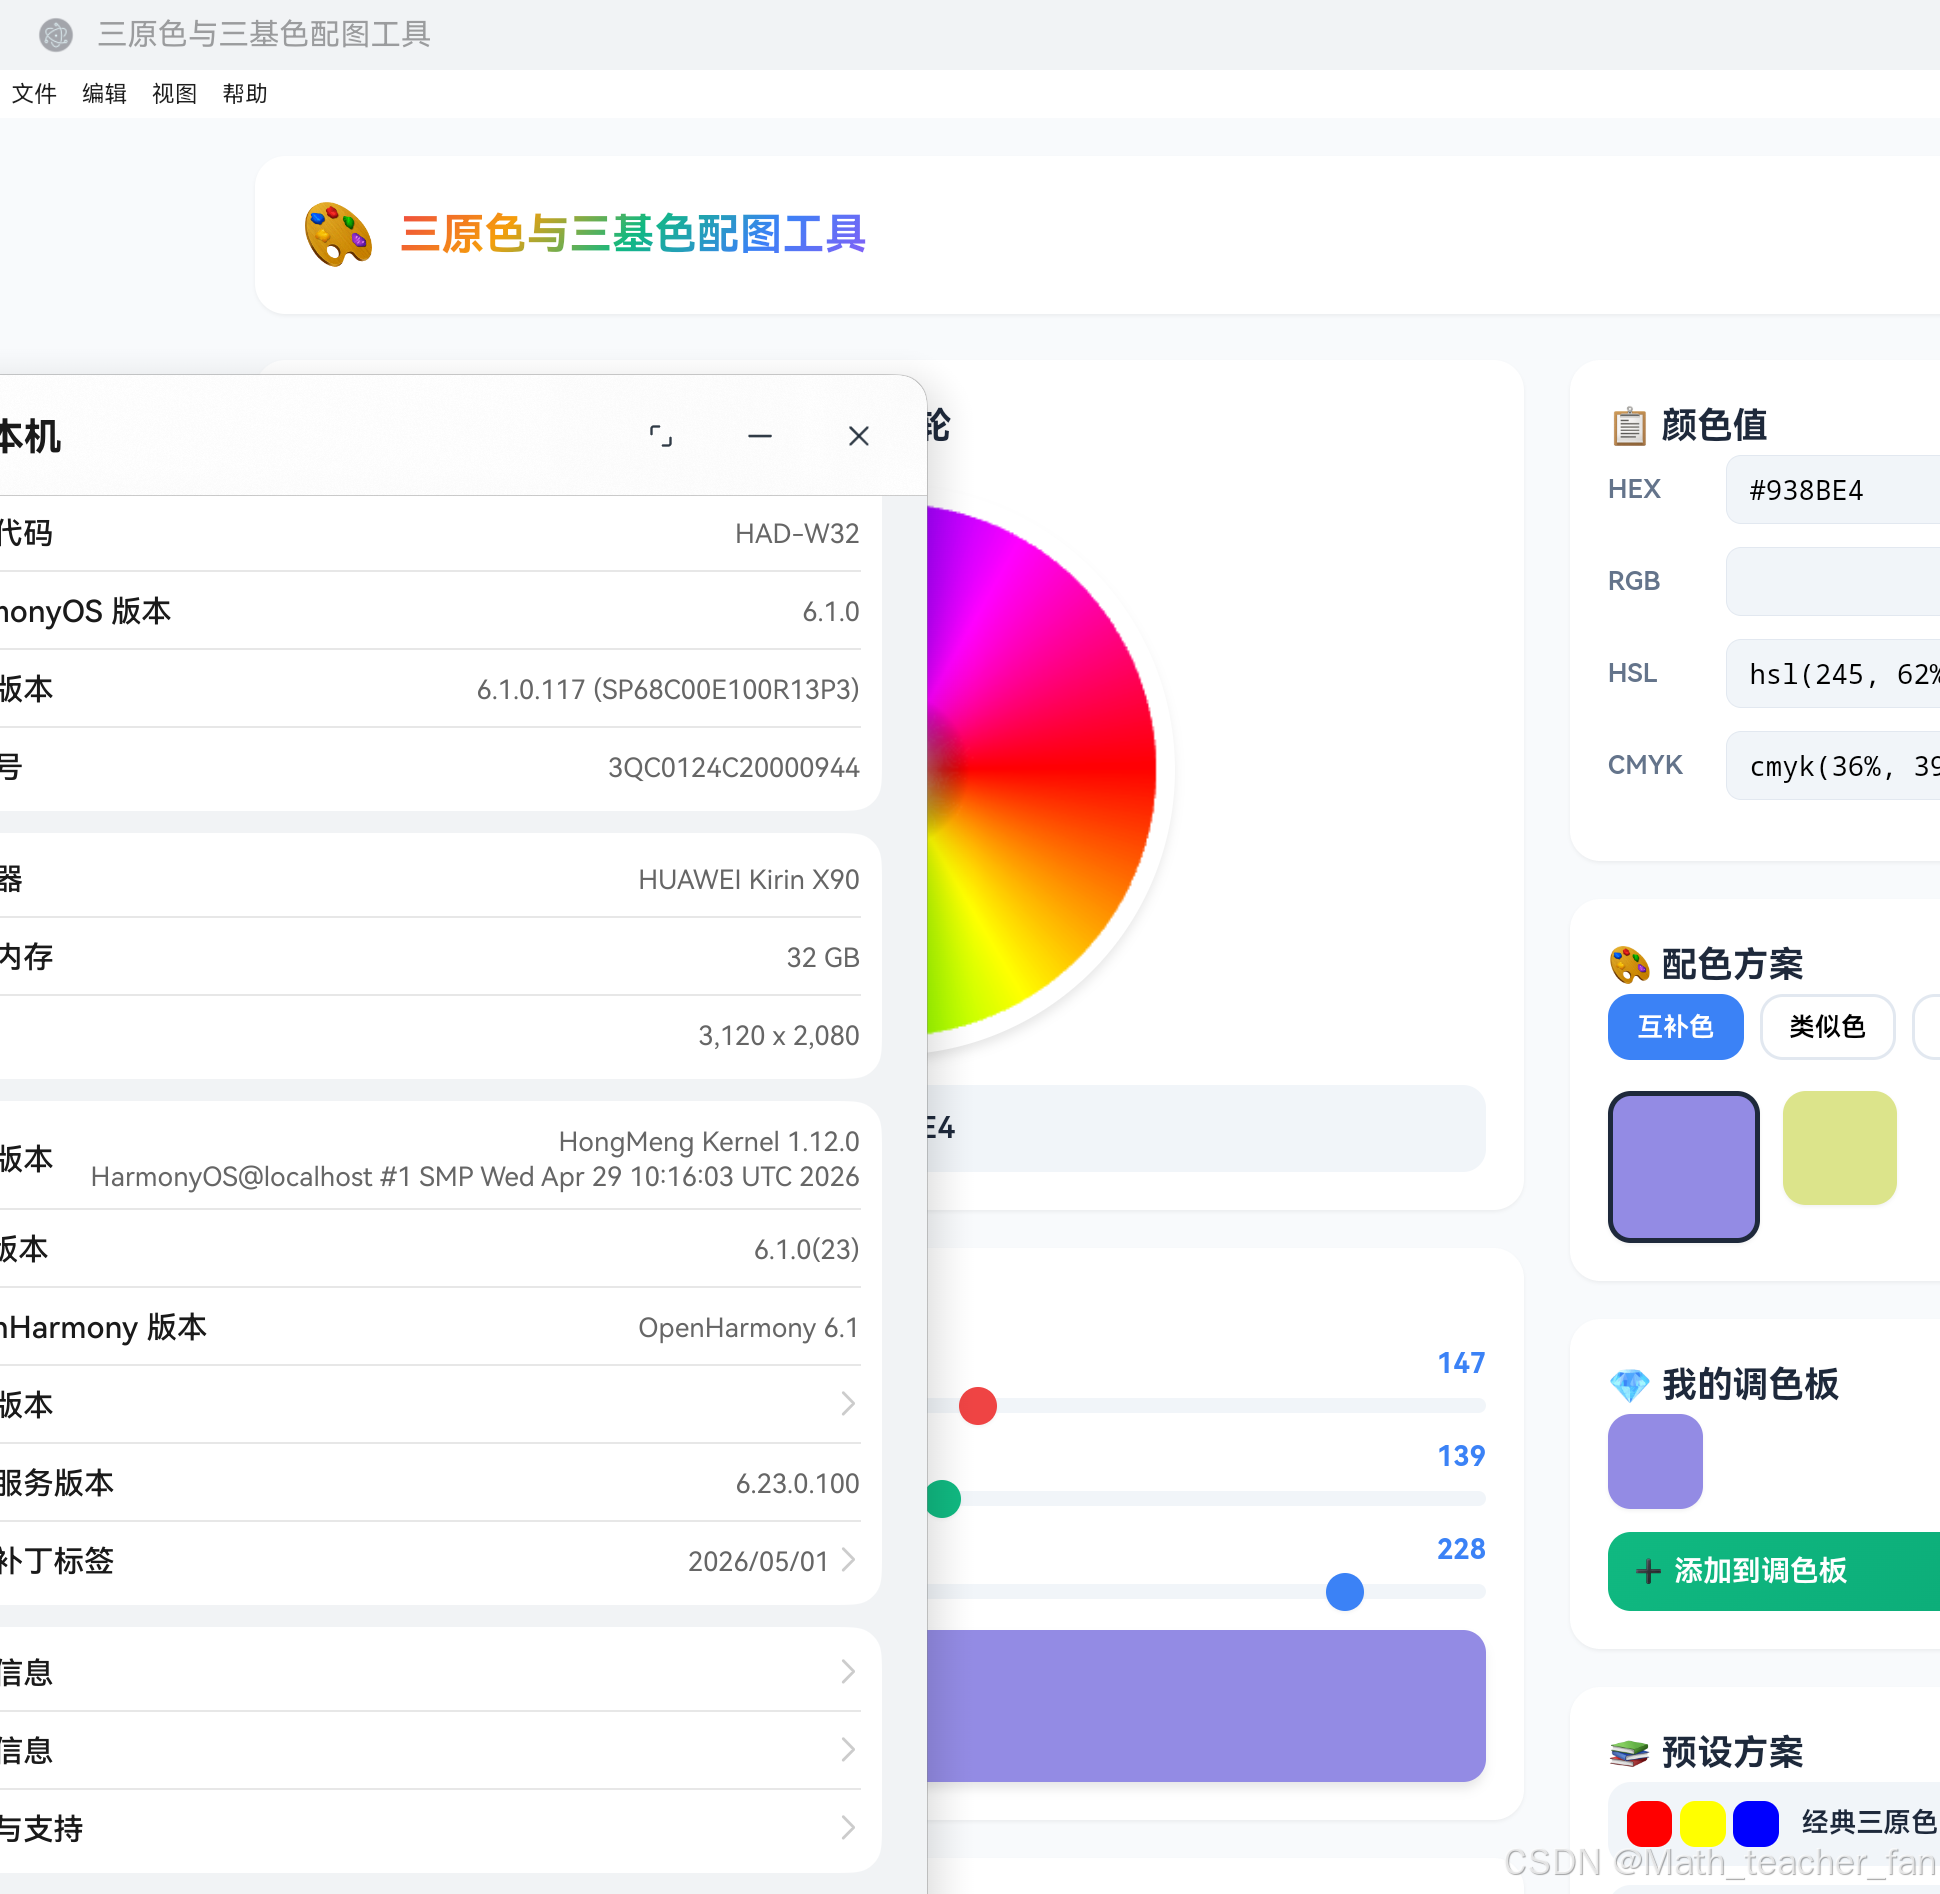The width and height of the screenshot is (1940, 1894).
Task: Pick a color on the color wheel
Action: [x=1040, y=768]
